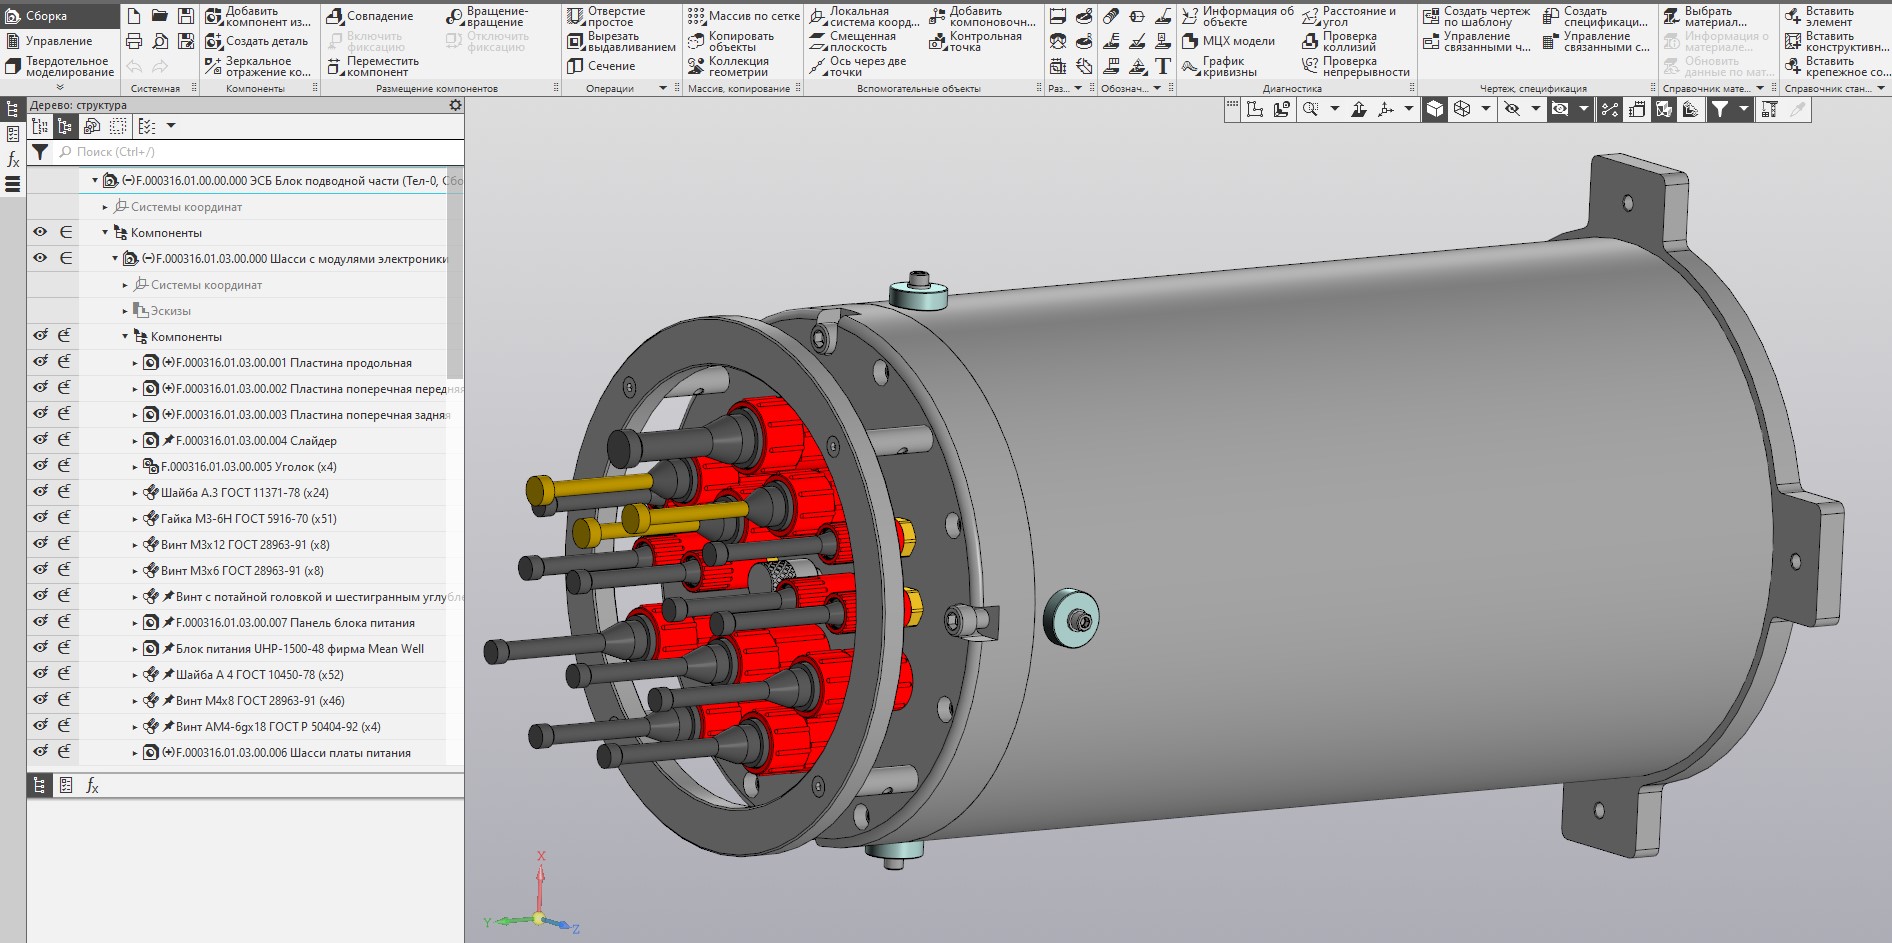1892x943 pixels.
Task: Hide the Слайдер component
Action: point(40,440)
